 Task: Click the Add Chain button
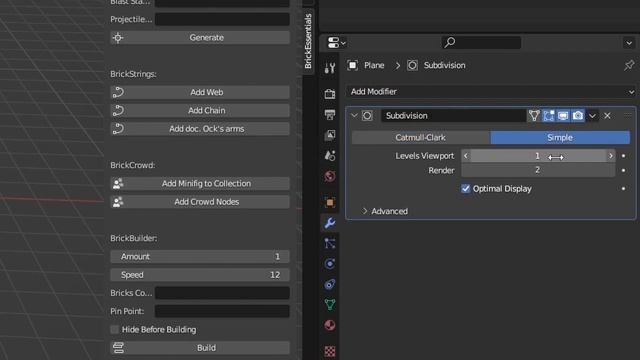click(200, 111)
